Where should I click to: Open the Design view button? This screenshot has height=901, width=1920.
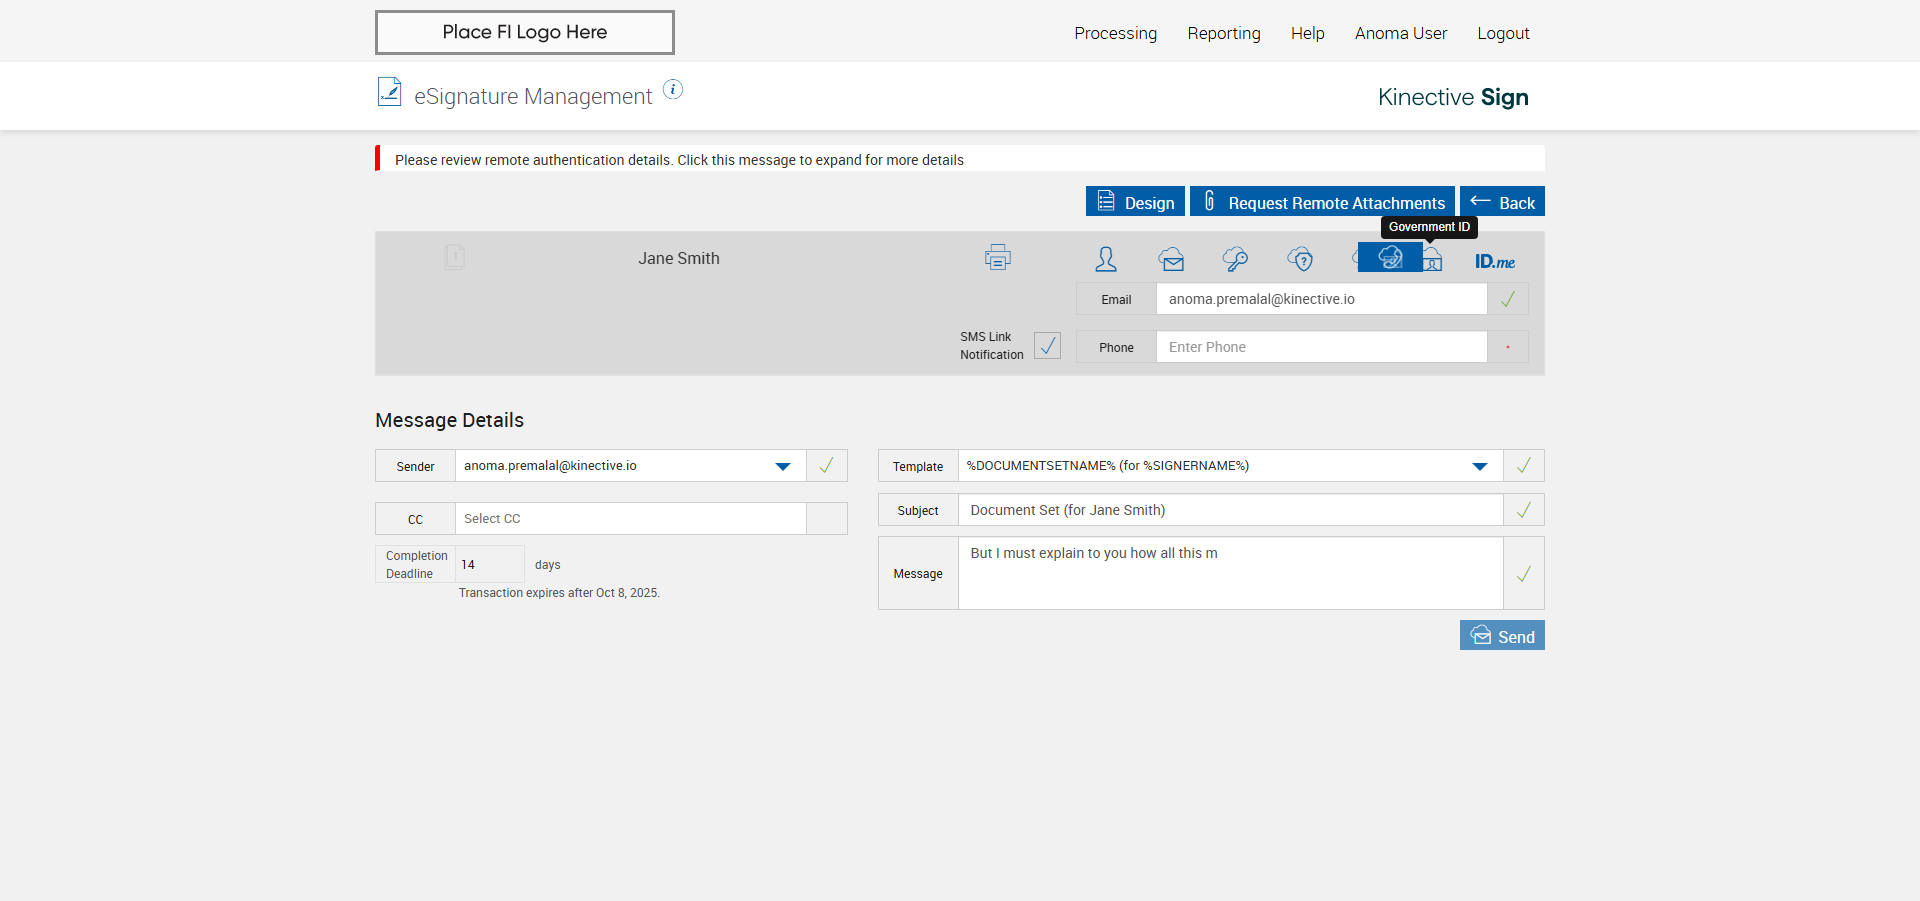(1135, 202)
